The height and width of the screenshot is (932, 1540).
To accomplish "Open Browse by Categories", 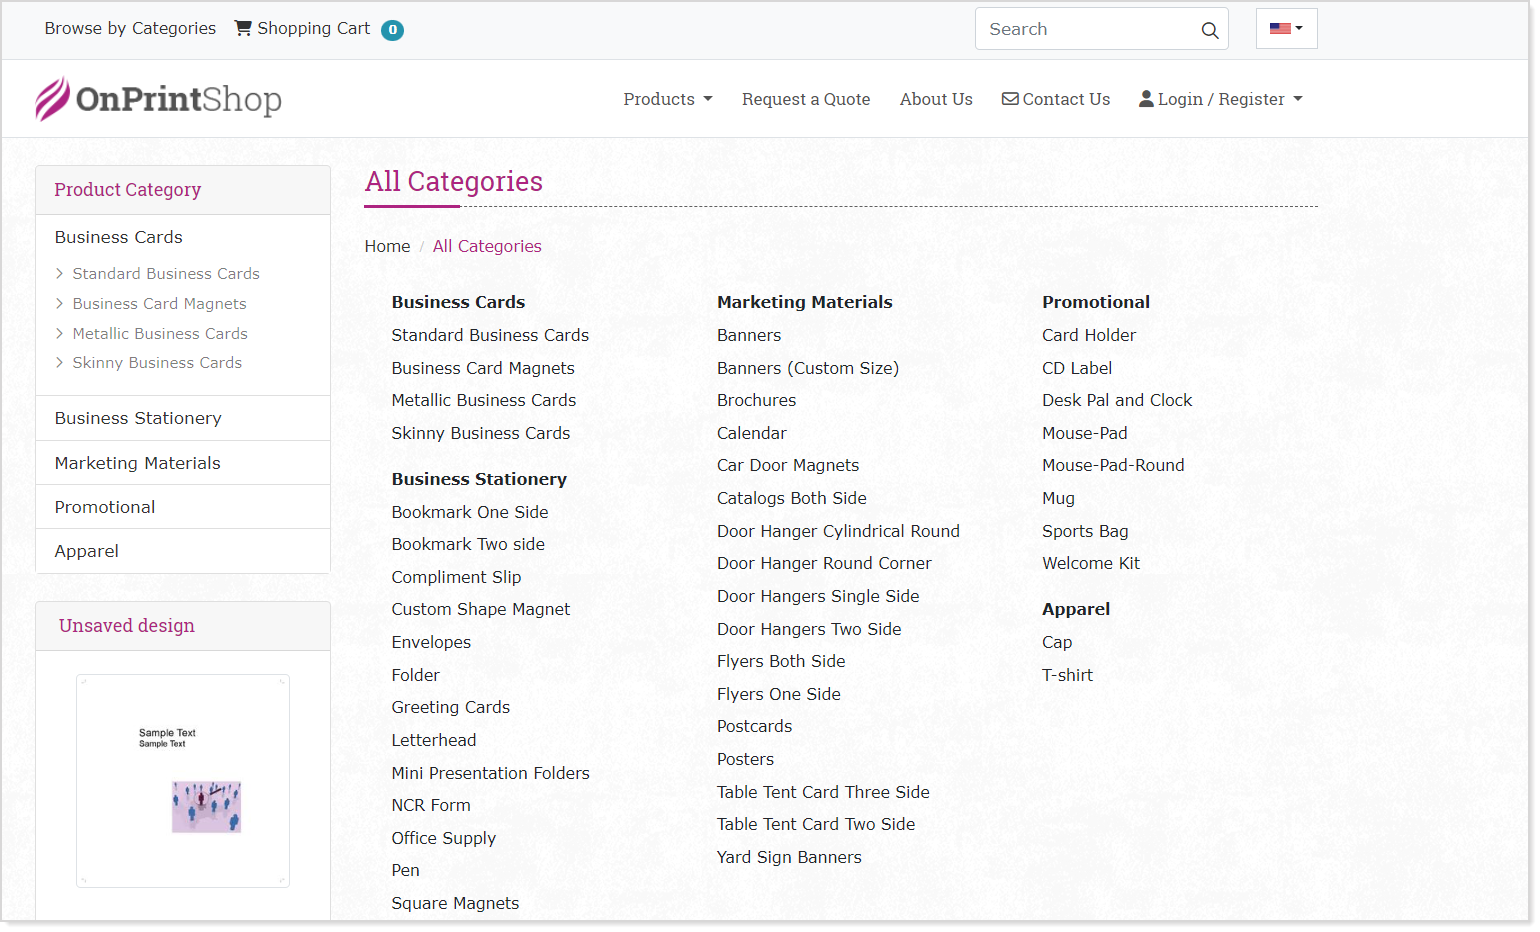I will coord(130,28).
